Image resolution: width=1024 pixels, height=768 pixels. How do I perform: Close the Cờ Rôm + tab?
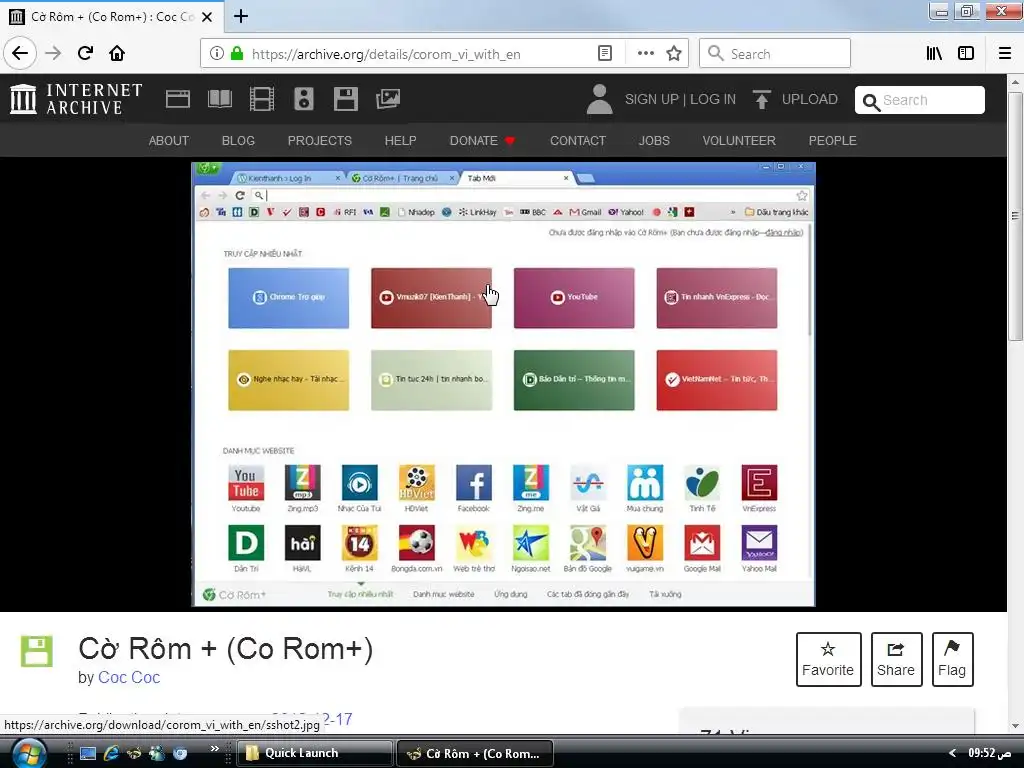(x=207, y=17)
